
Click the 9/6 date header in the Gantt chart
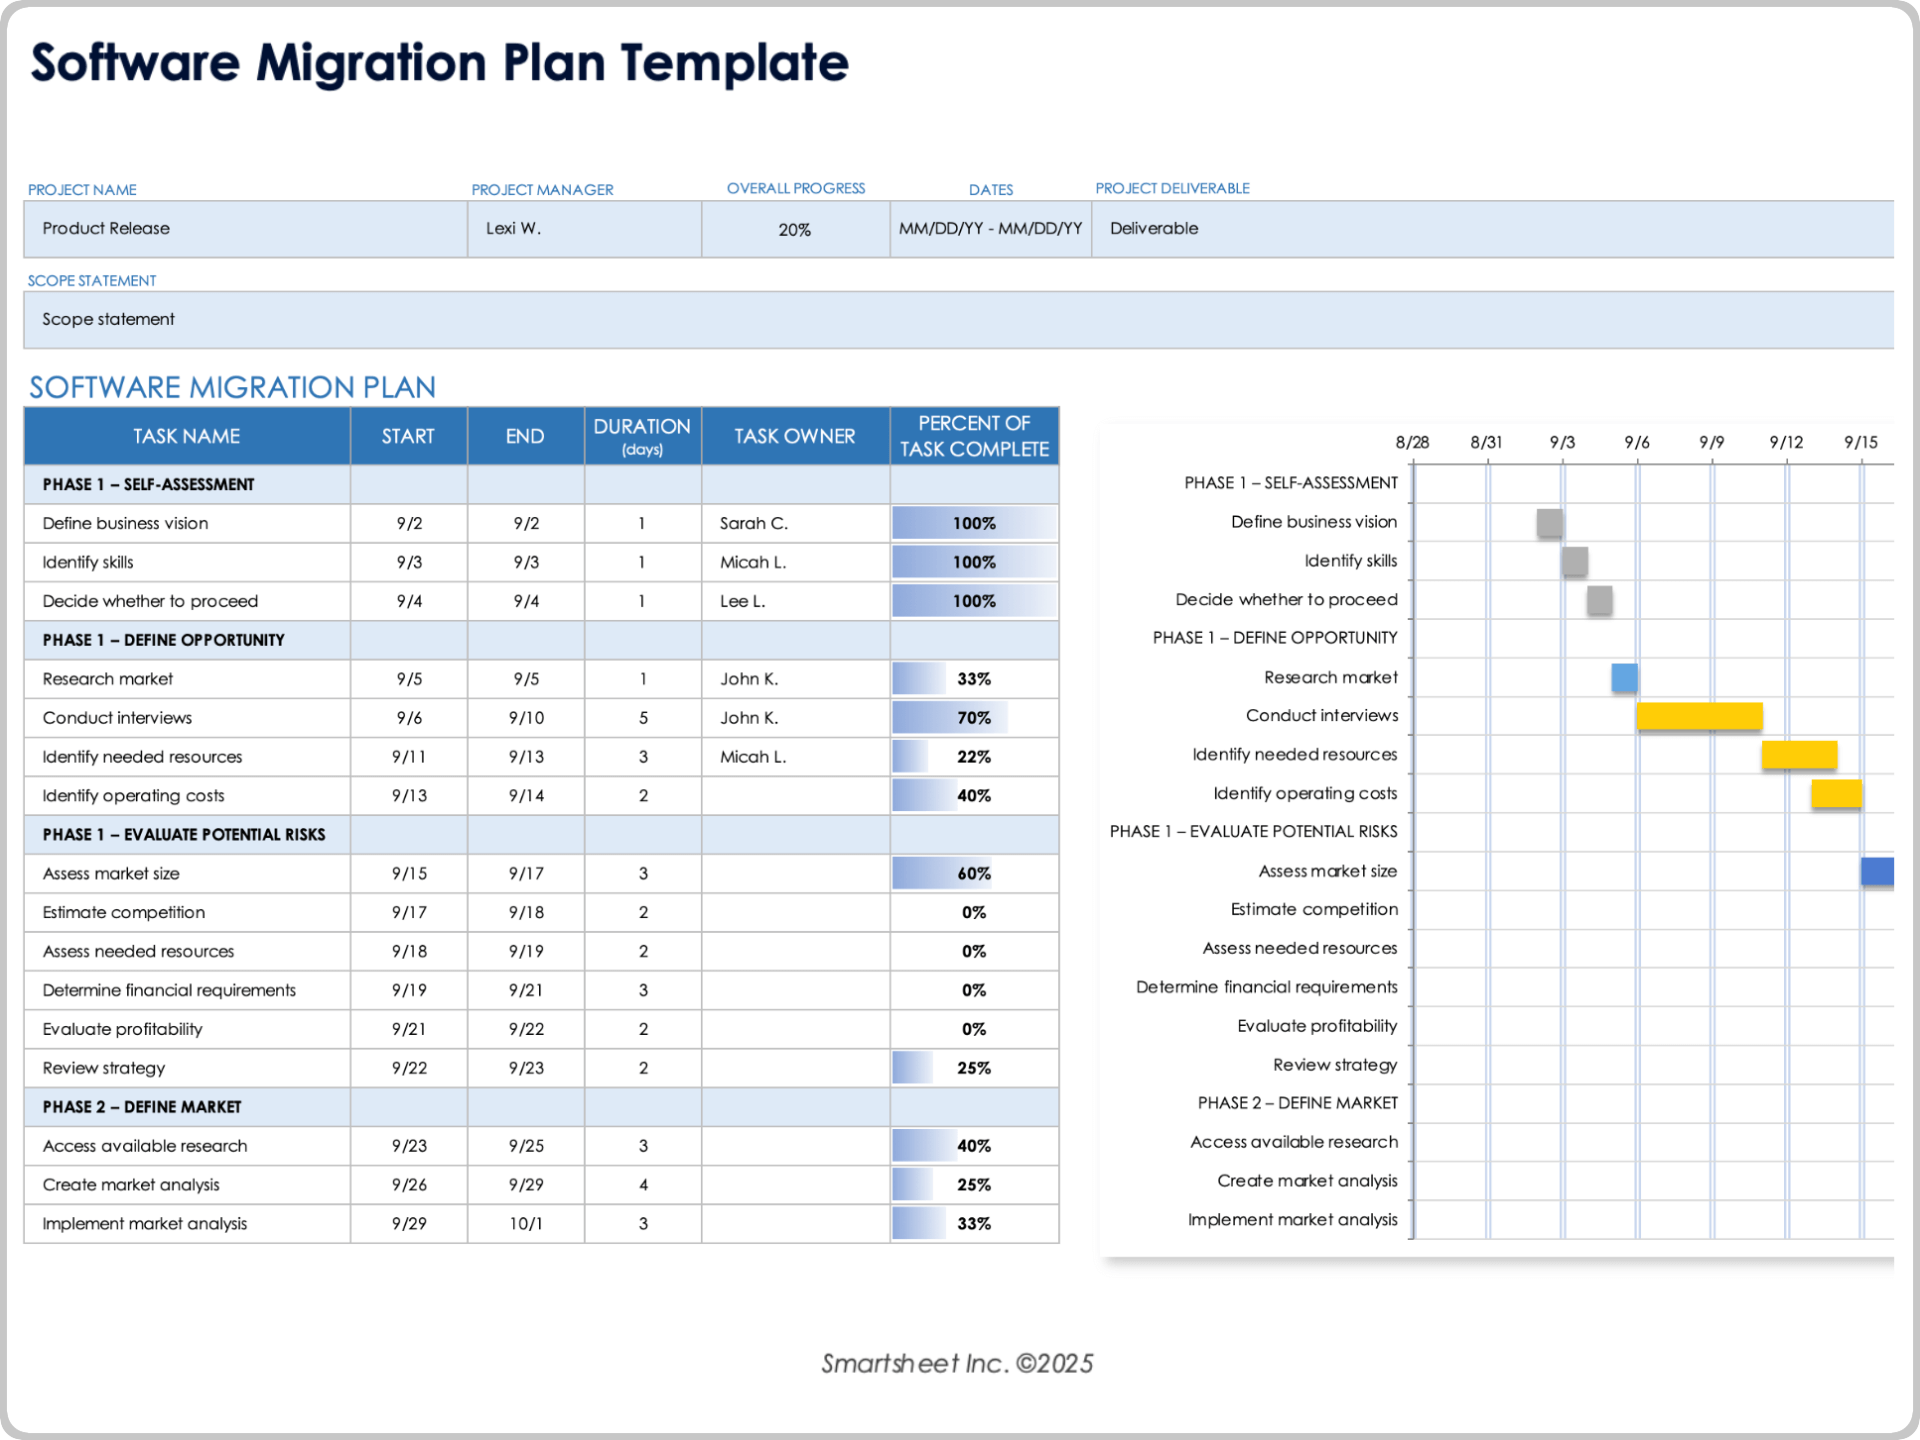coord(1637,441)
